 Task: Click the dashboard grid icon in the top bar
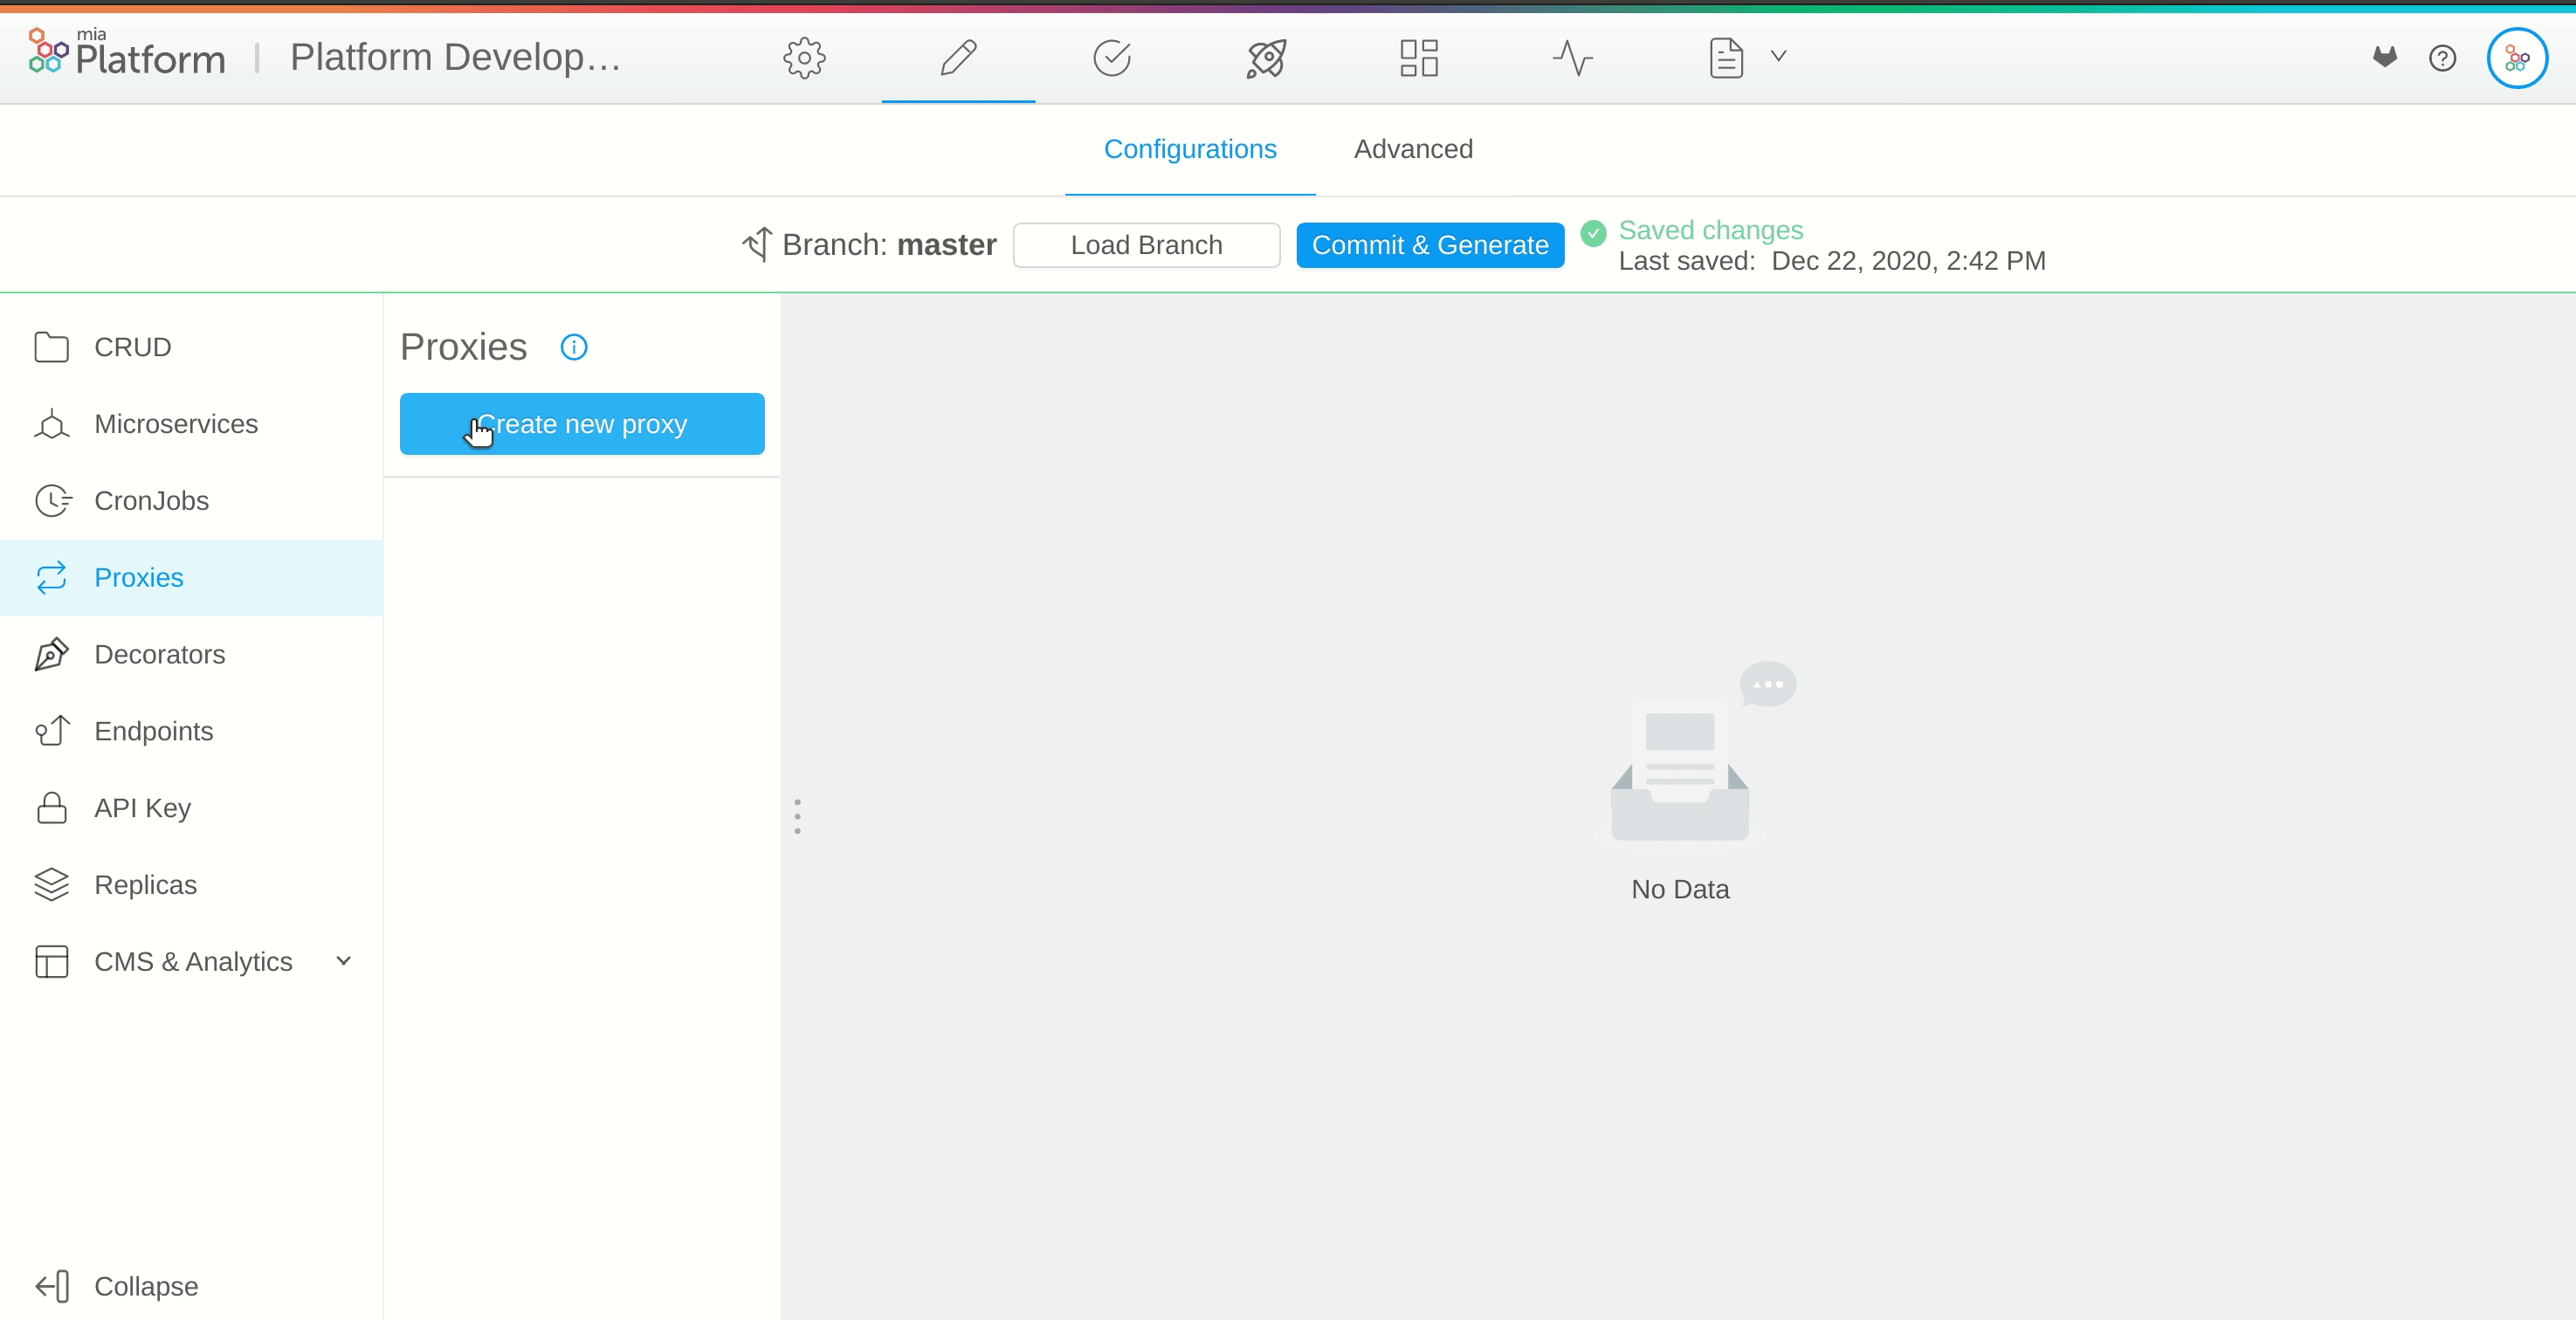click(x=1416, y=57)
